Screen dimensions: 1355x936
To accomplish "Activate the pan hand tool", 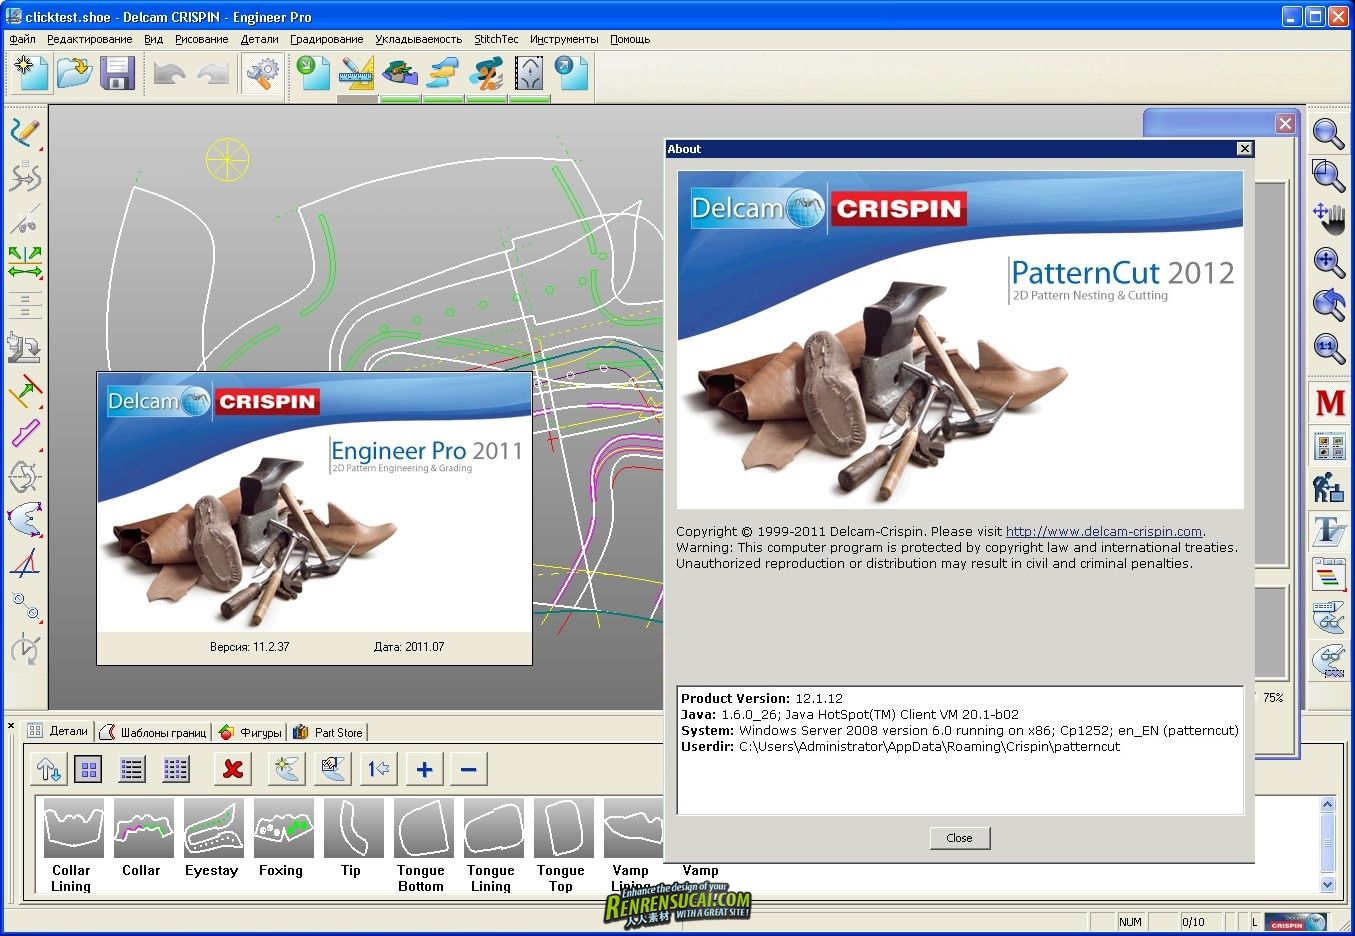I will click(x=1329, y=218).
